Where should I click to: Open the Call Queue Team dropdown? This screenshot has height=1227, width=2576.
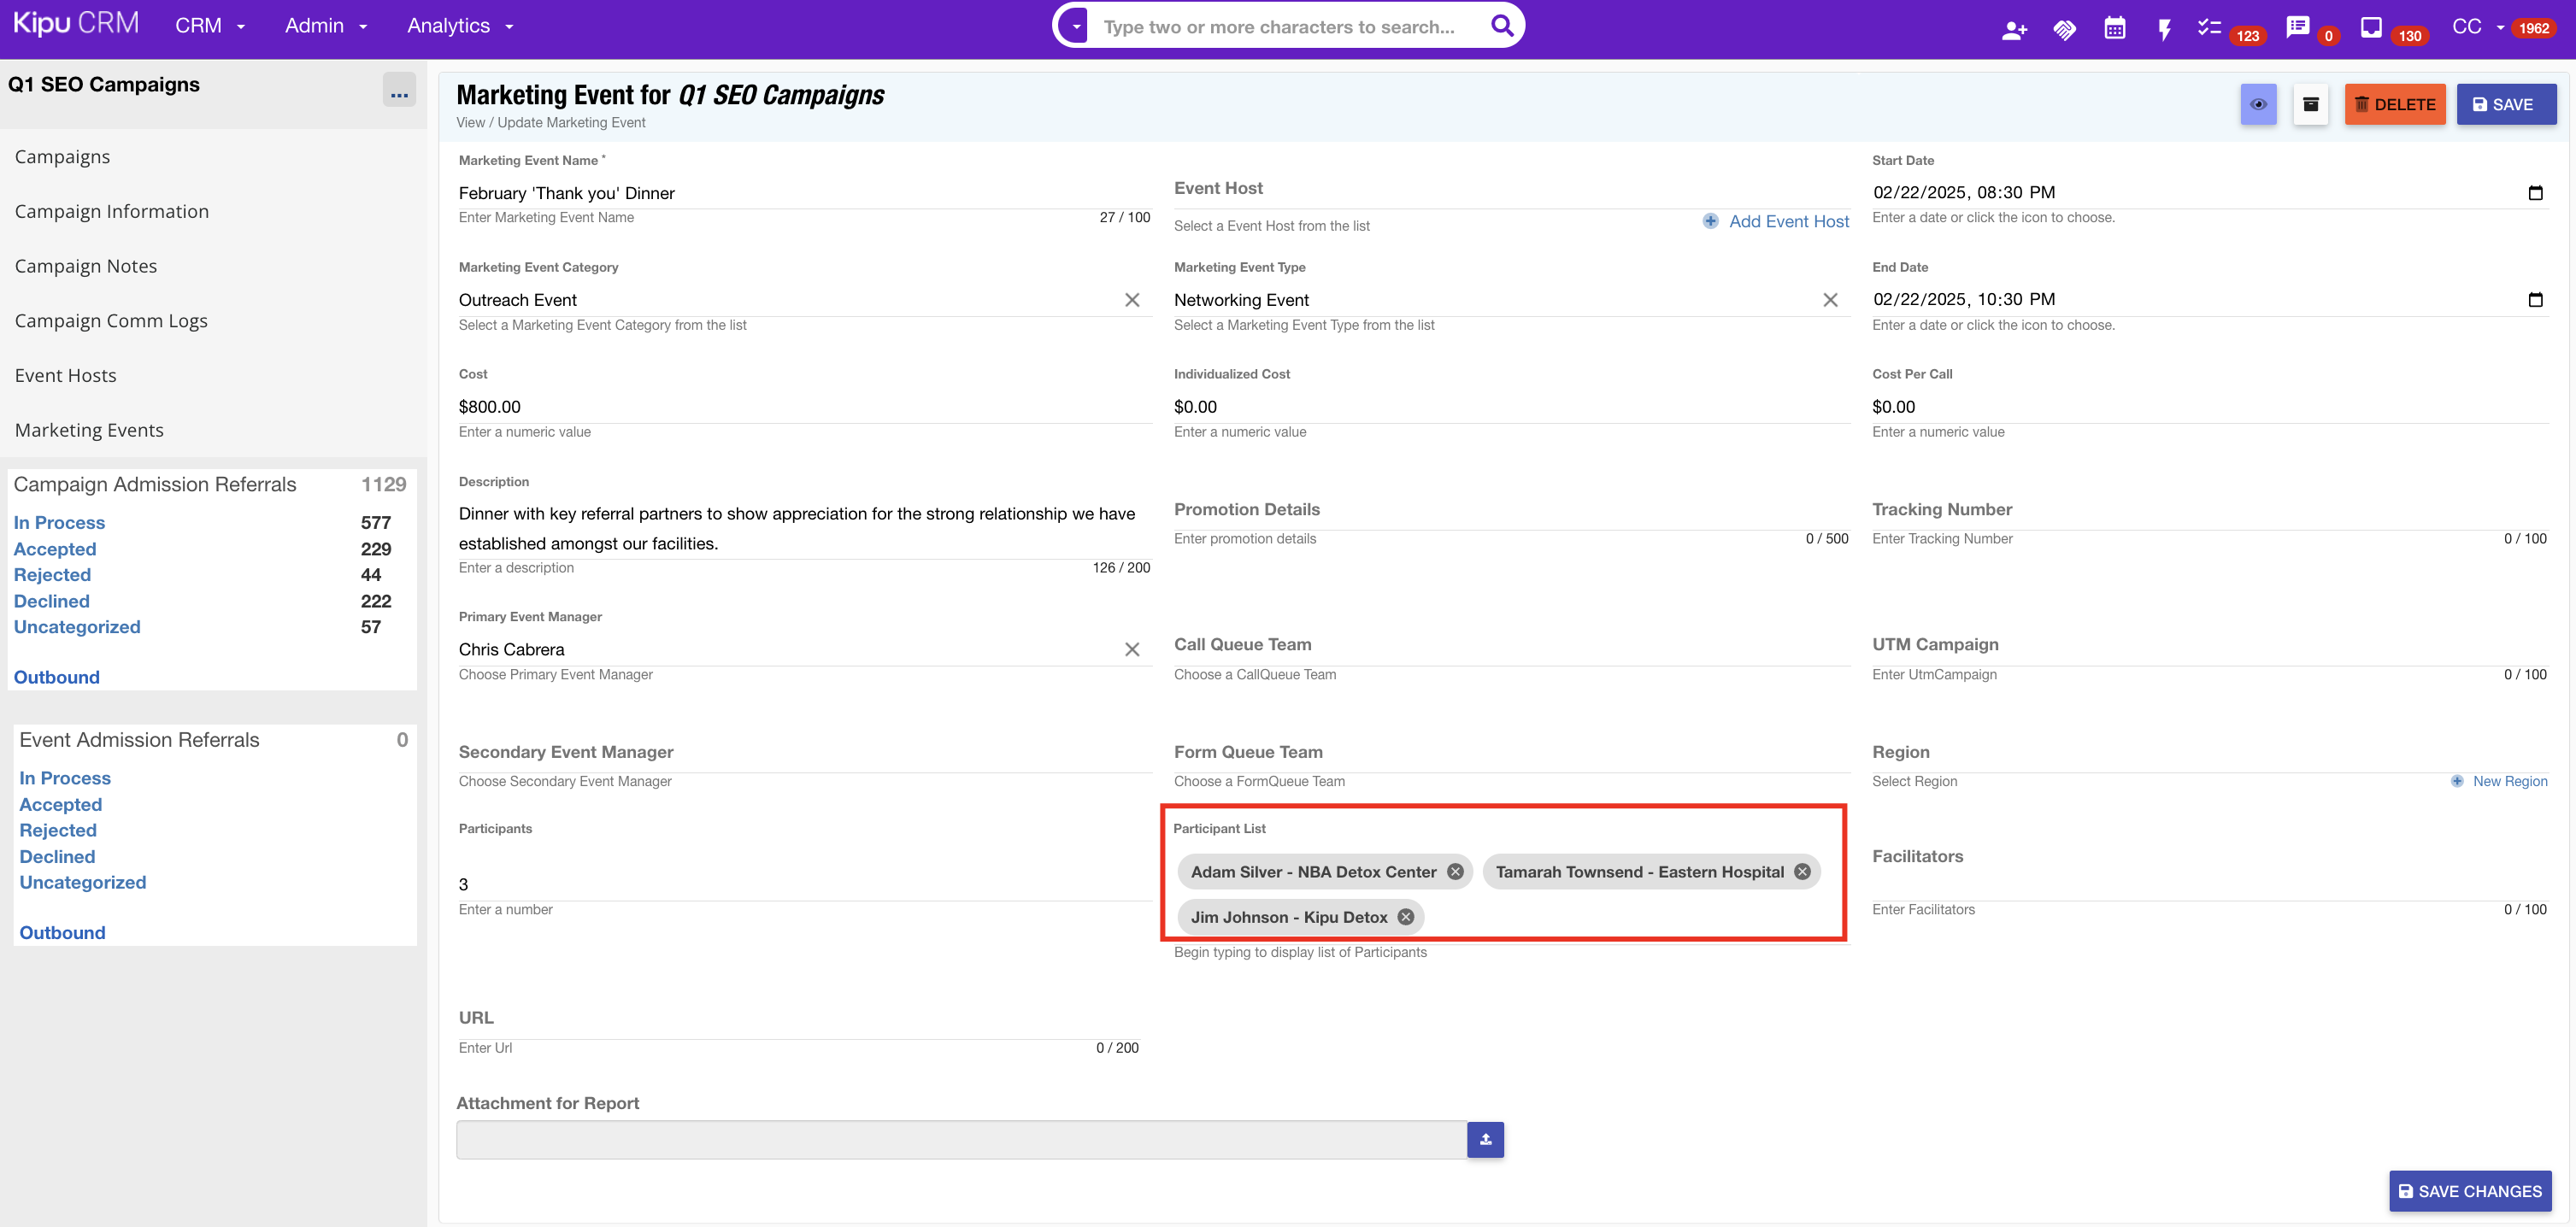coord(1511,646)
